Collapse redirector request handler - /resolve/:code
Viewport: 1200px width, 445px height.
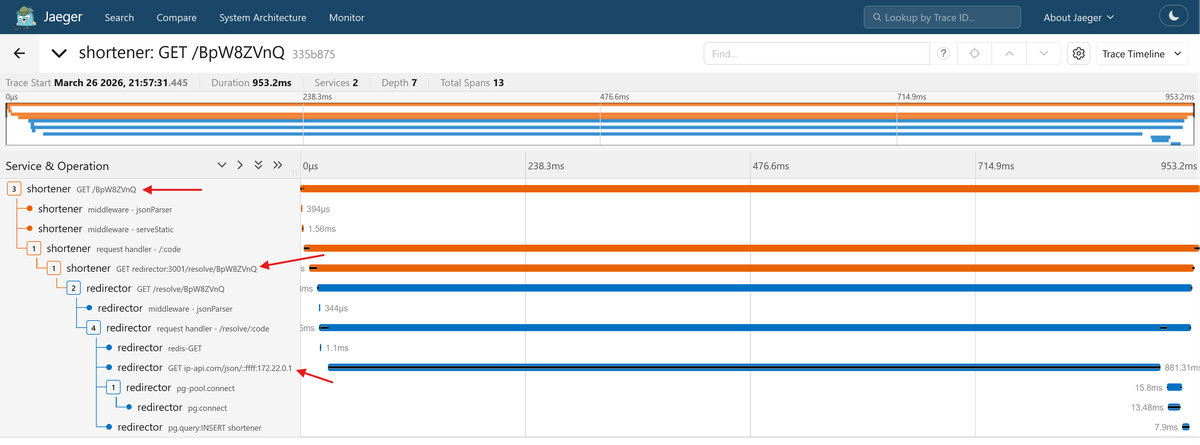94,327
